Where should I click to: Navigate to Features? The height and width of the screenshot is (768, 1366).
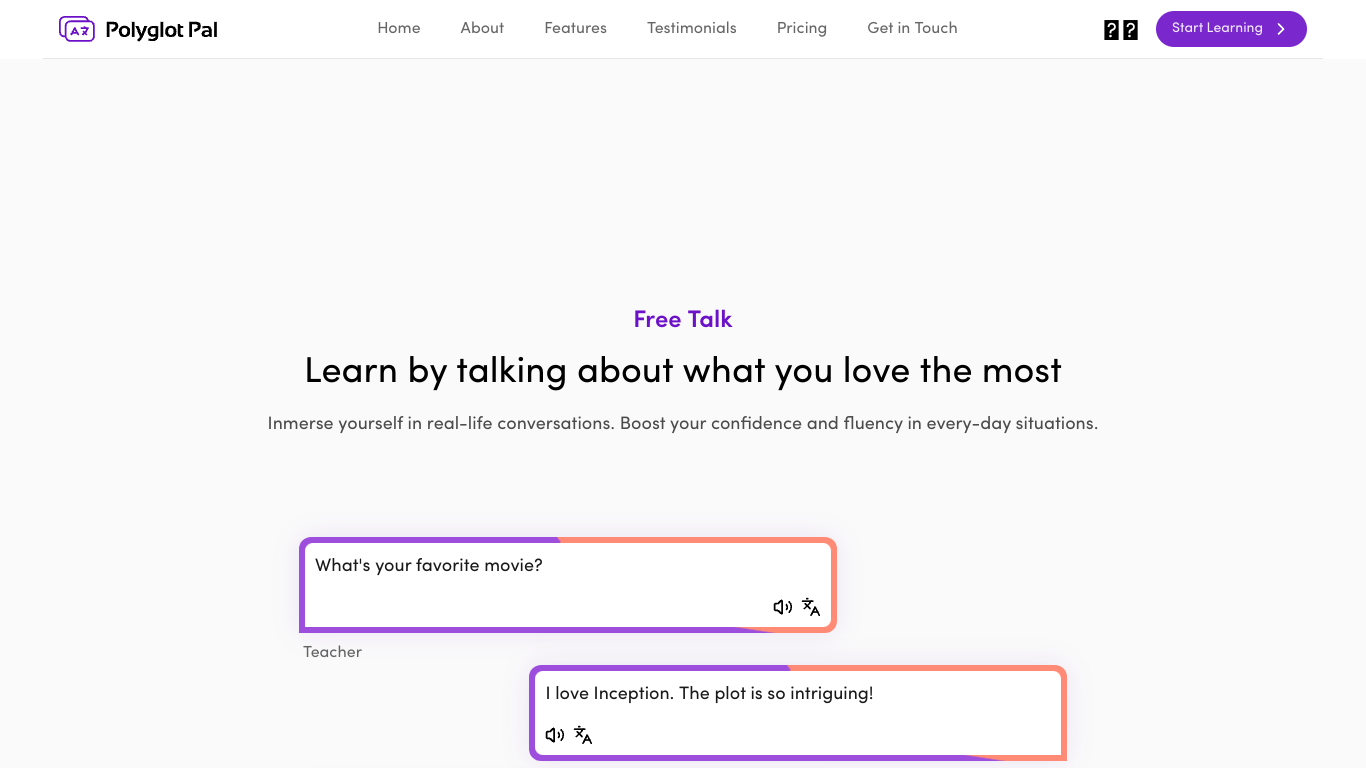coord(575,28)
